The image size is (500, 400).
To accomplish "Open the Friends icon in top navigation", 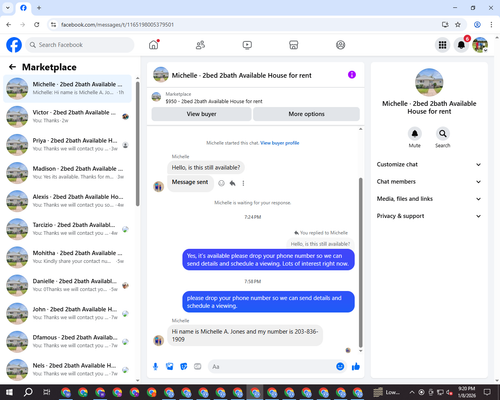I will point(200,45).
